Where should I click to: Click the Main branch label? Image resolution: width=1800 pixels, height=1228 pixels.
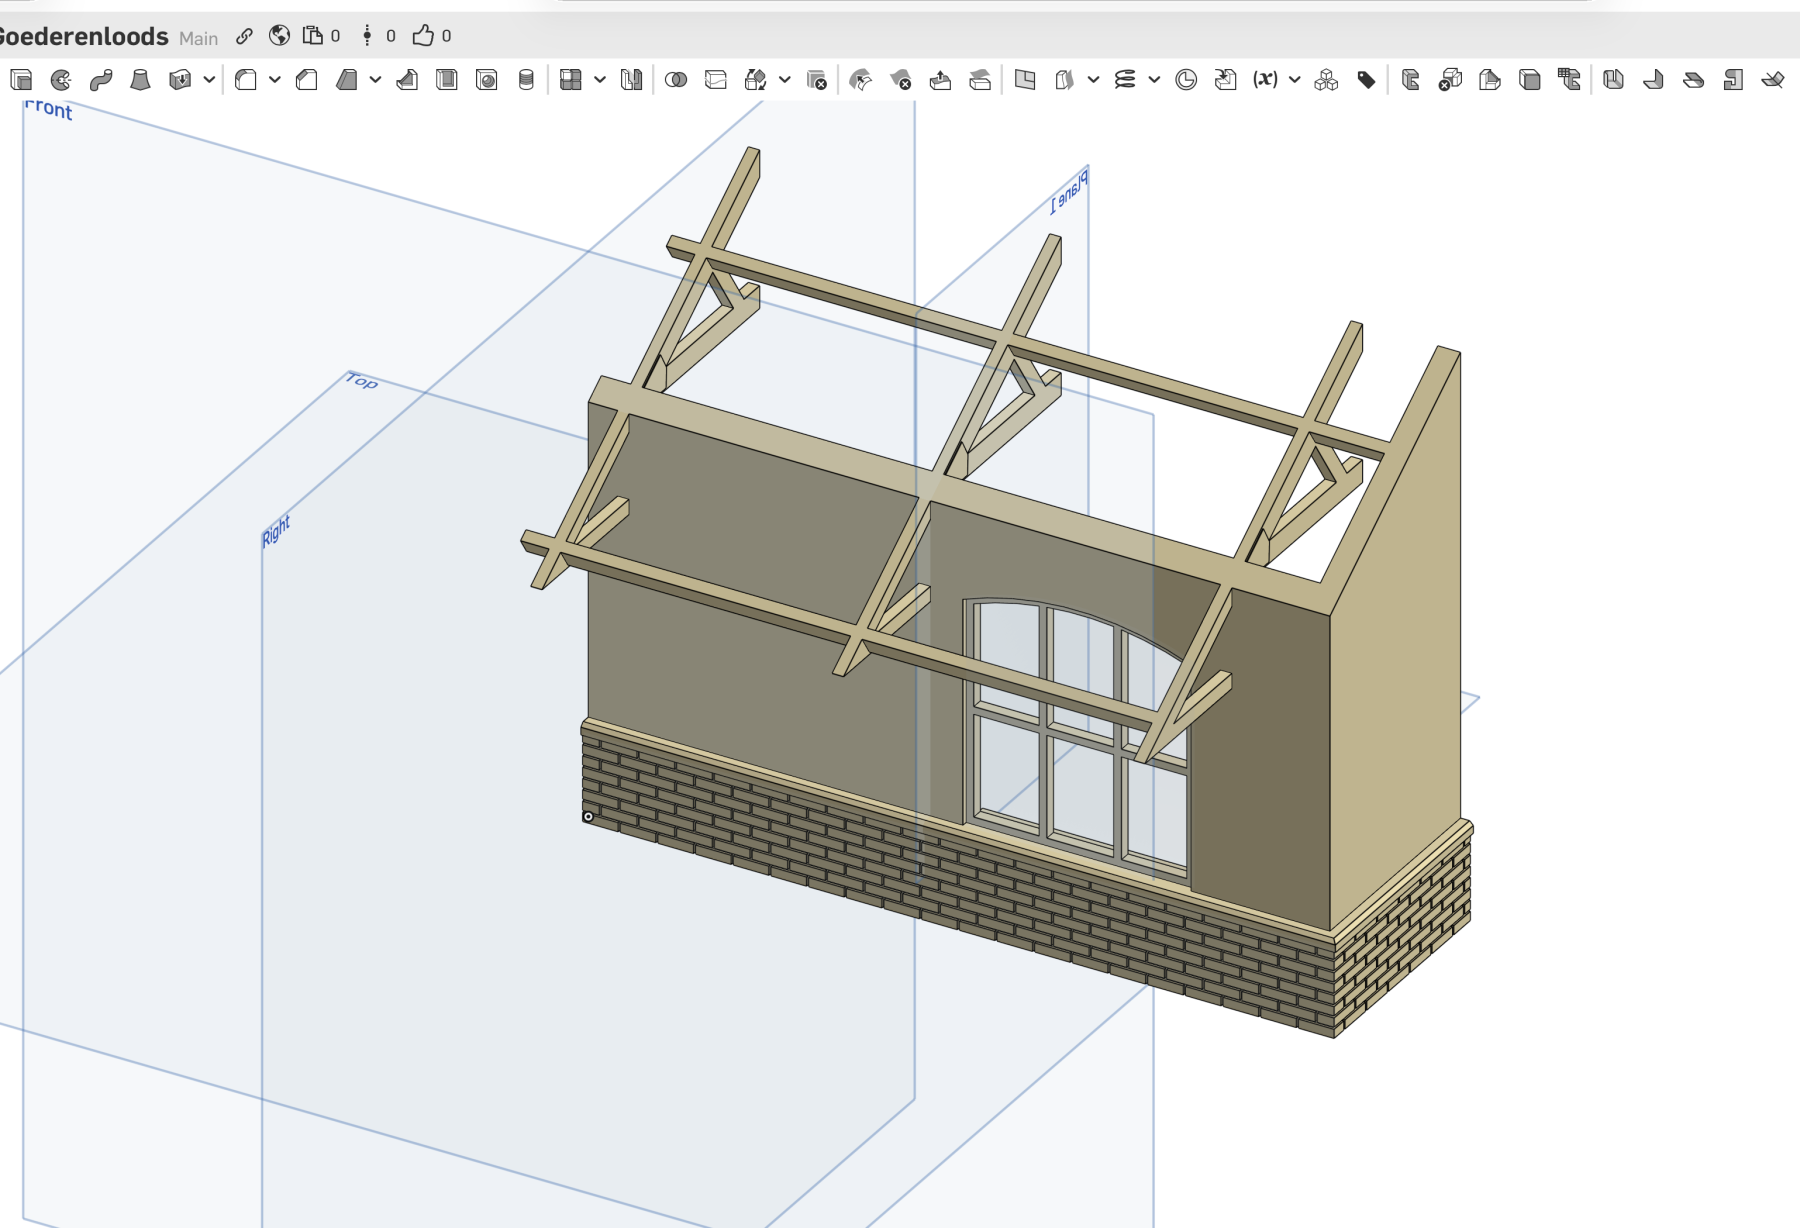198,38
